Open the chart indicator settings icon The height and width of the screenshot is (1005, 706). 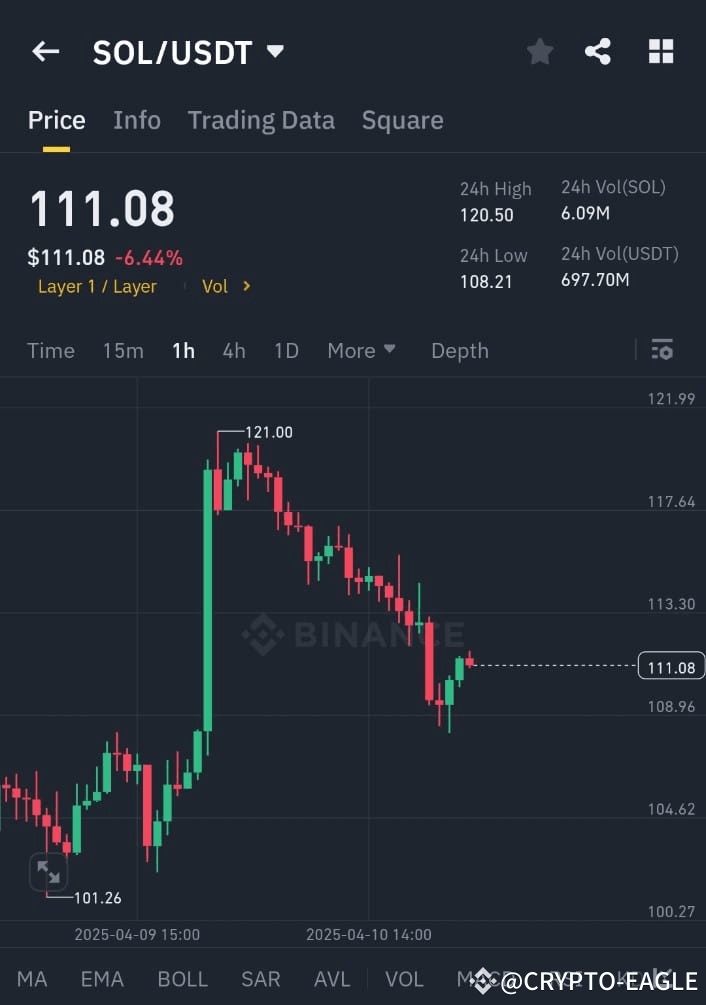(x=662, y=350)
